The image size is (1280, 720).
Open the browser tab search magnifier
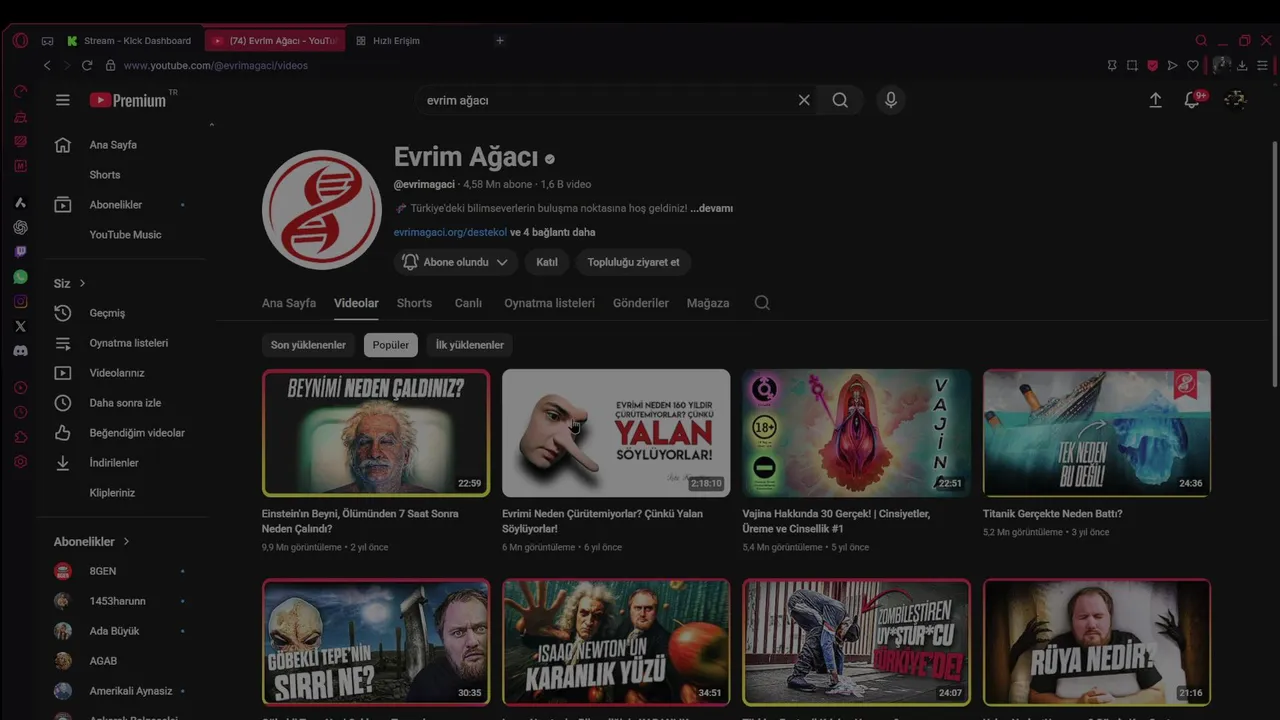point(1201,41)
